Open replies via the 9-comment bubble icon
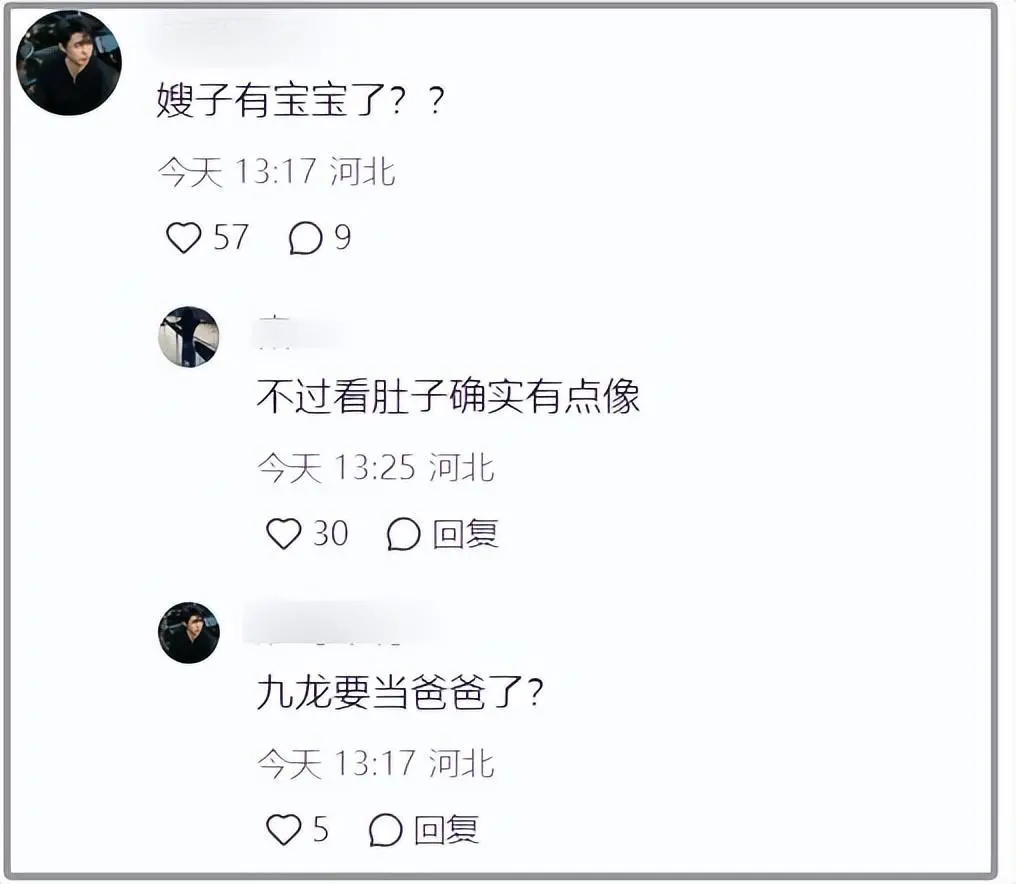 [305, 237]
